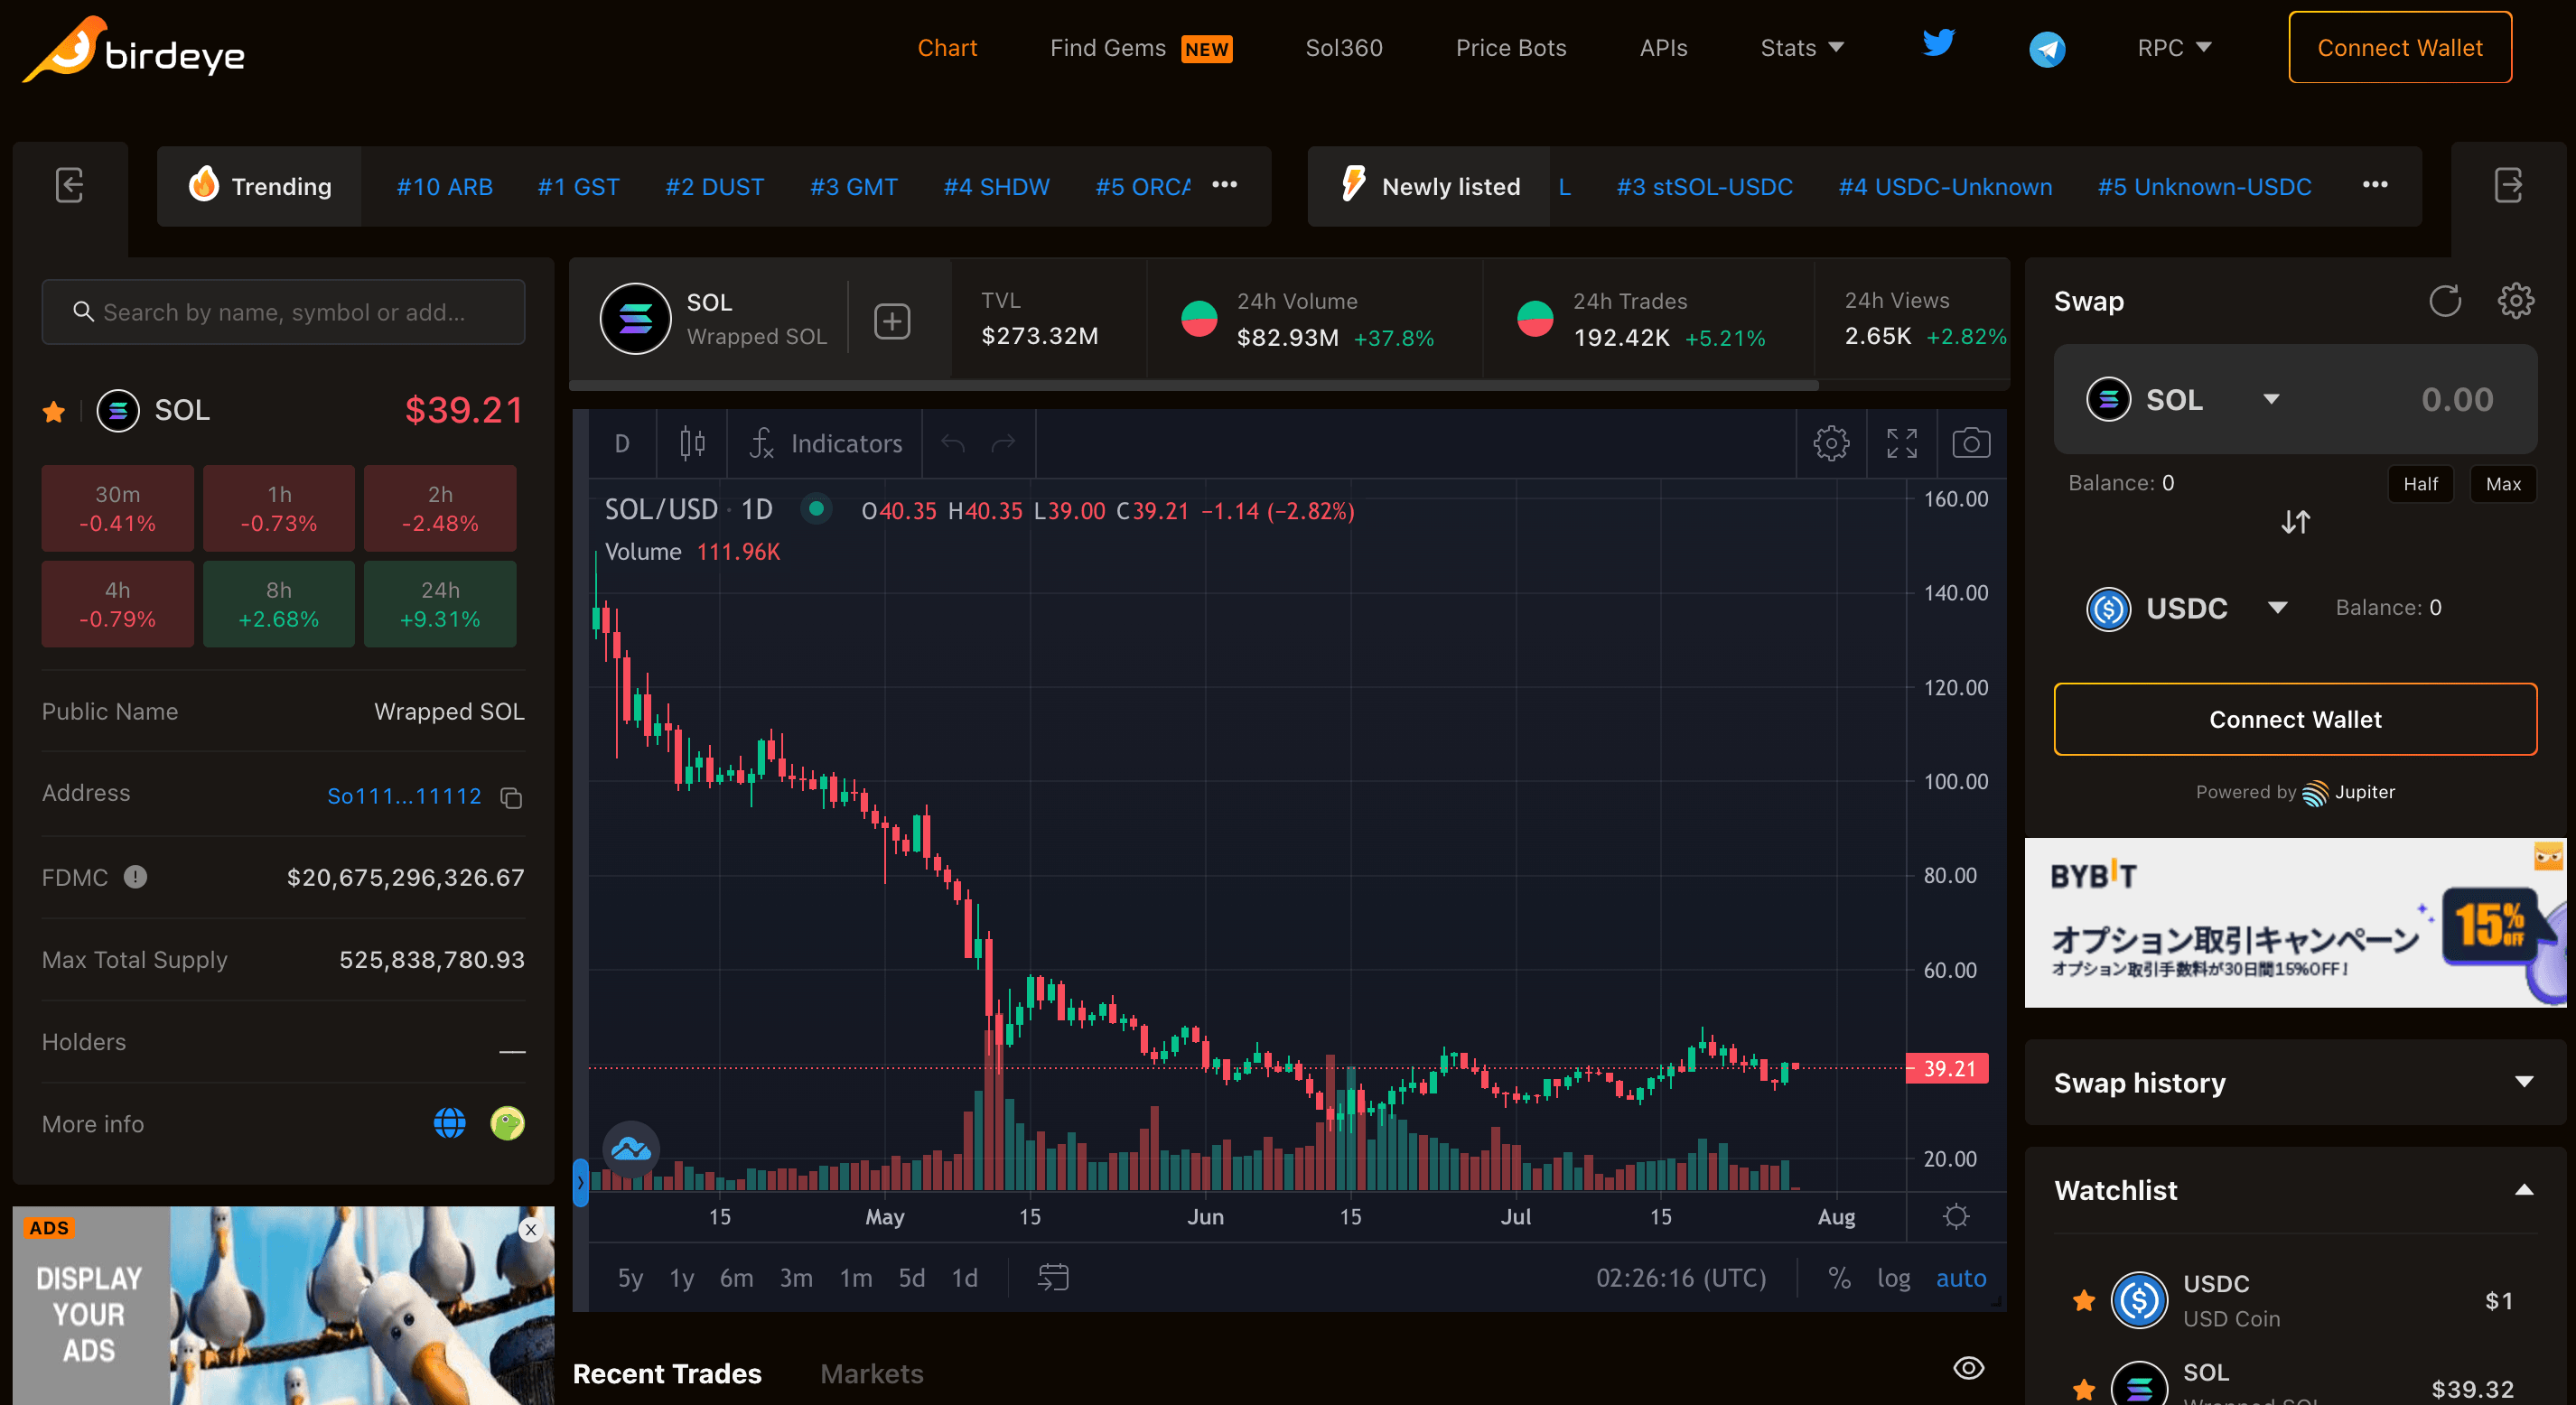Open newly listed #3 stSOL-USDC
Screen dimensions: 2576x1405
pos(1704,187)
